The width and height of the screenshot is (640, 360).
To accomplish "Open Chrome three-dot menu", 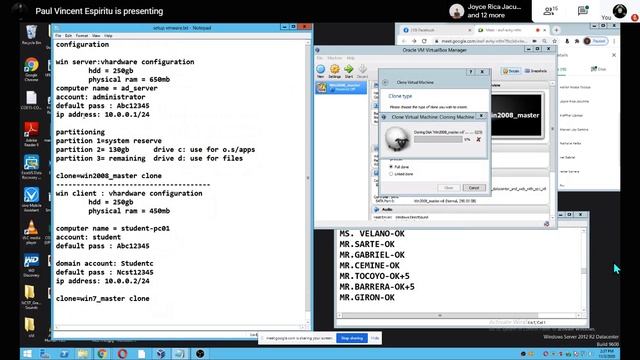I will [614, 41].
